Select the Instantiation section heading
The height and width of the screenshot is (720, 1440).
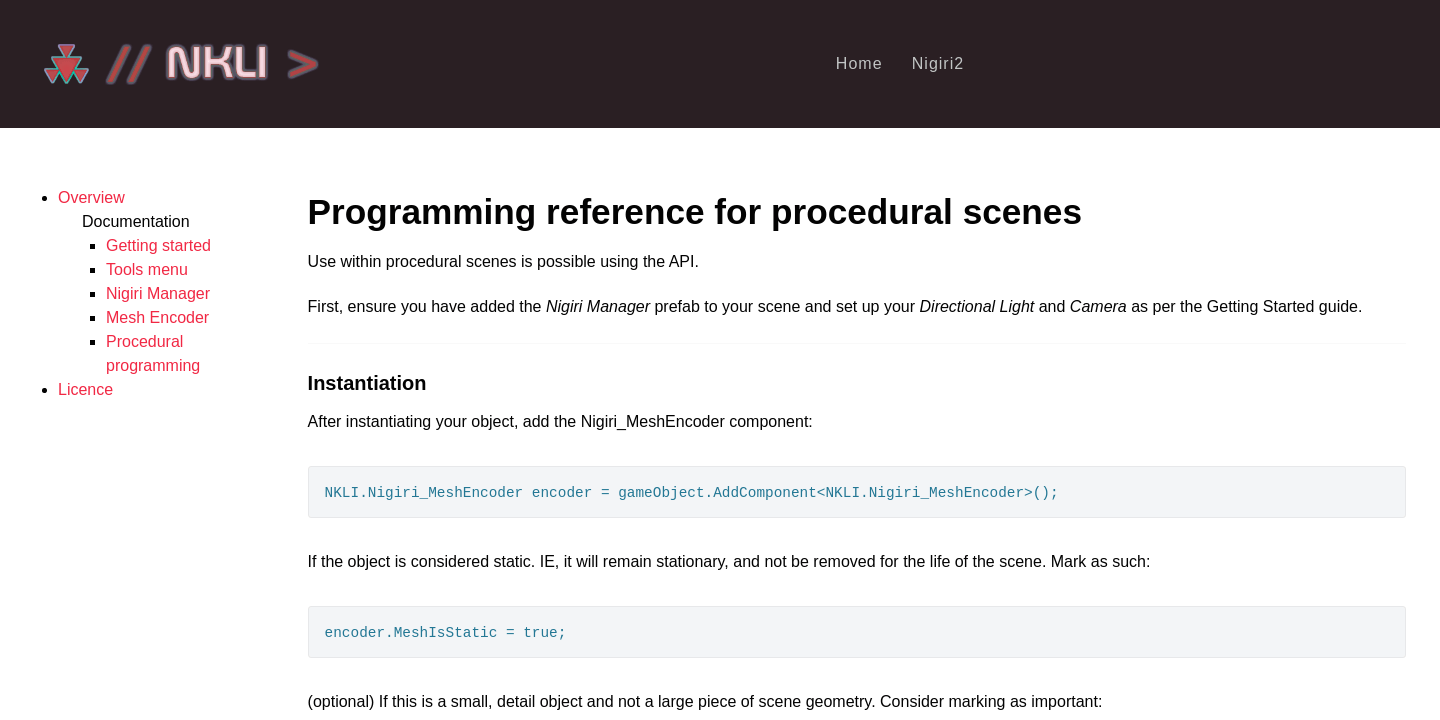click(367, 383)
